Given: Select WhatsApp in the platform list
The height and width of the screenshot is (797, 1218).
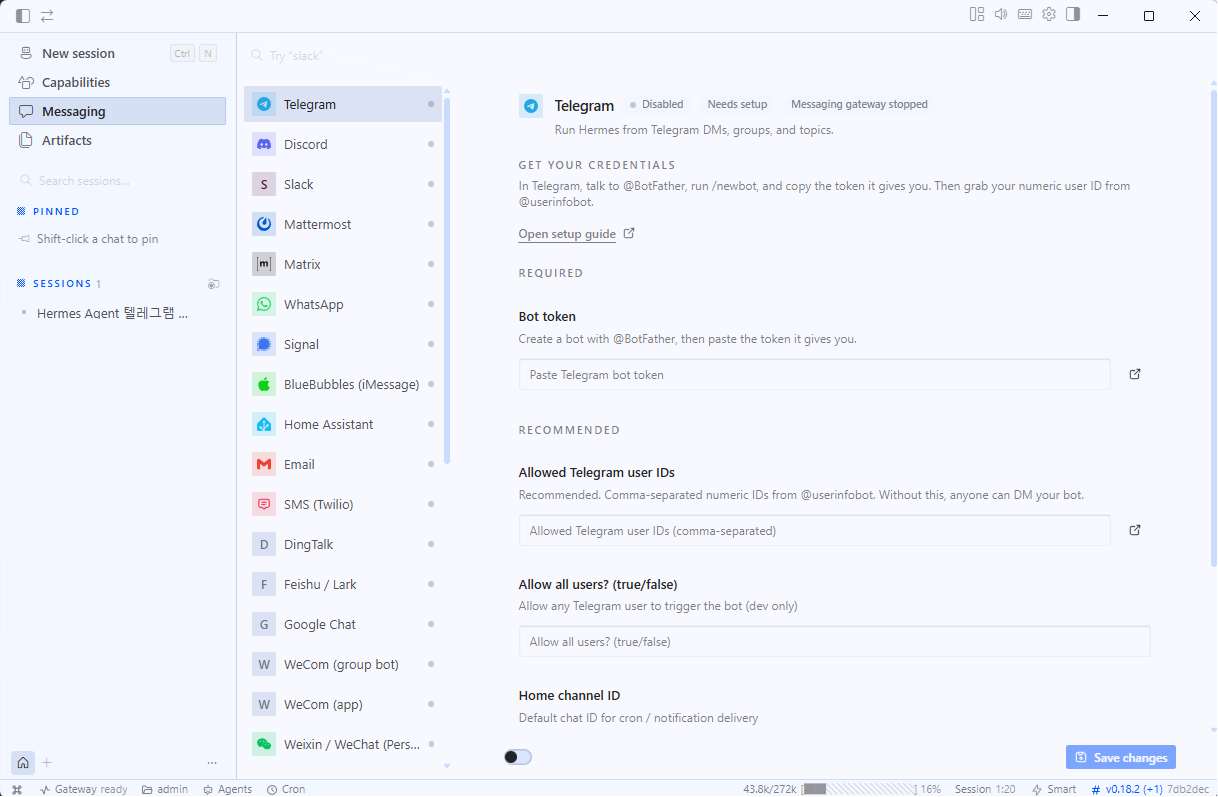Looking at the screenshot, I should click(343, 304).
